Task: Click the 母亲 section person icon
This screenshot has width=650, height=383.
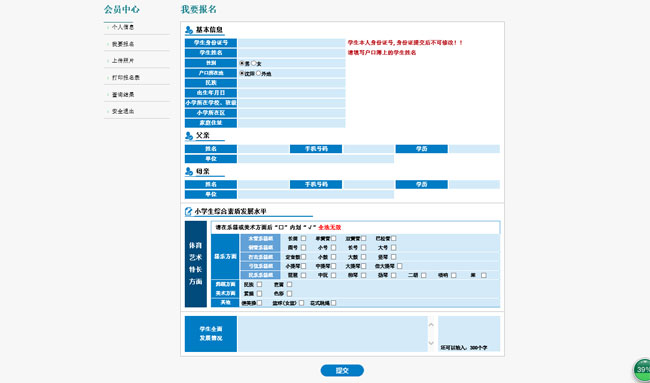Action: 189,171
